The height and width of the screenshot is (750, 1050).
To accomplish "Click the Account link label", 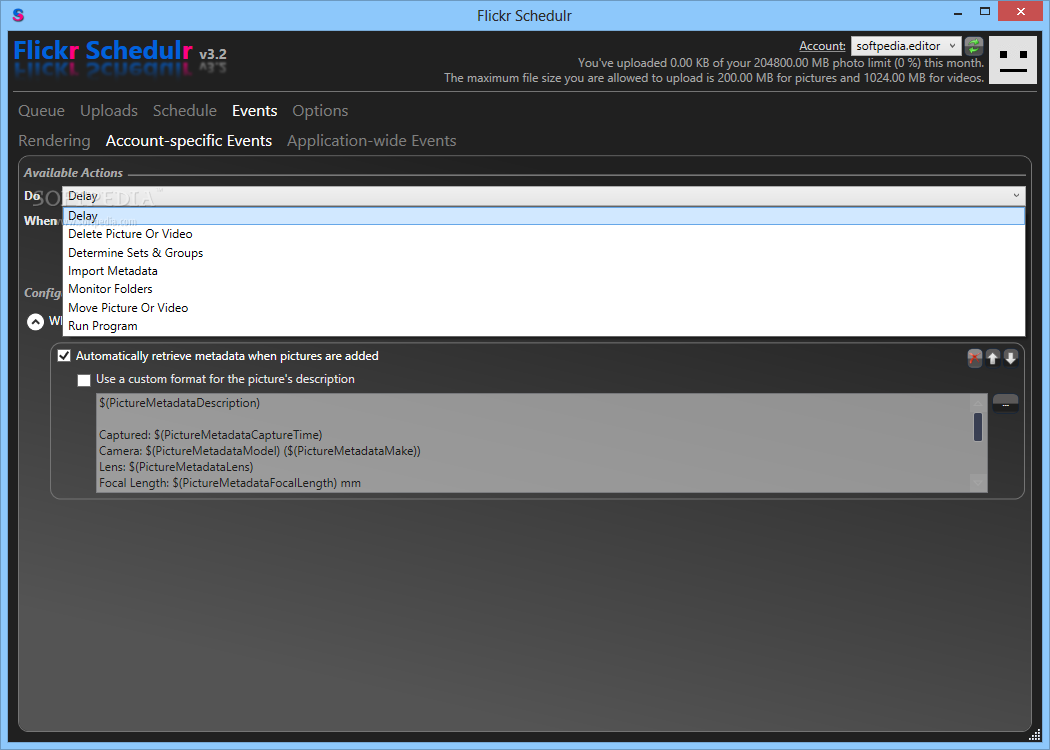I will (822, 46).
